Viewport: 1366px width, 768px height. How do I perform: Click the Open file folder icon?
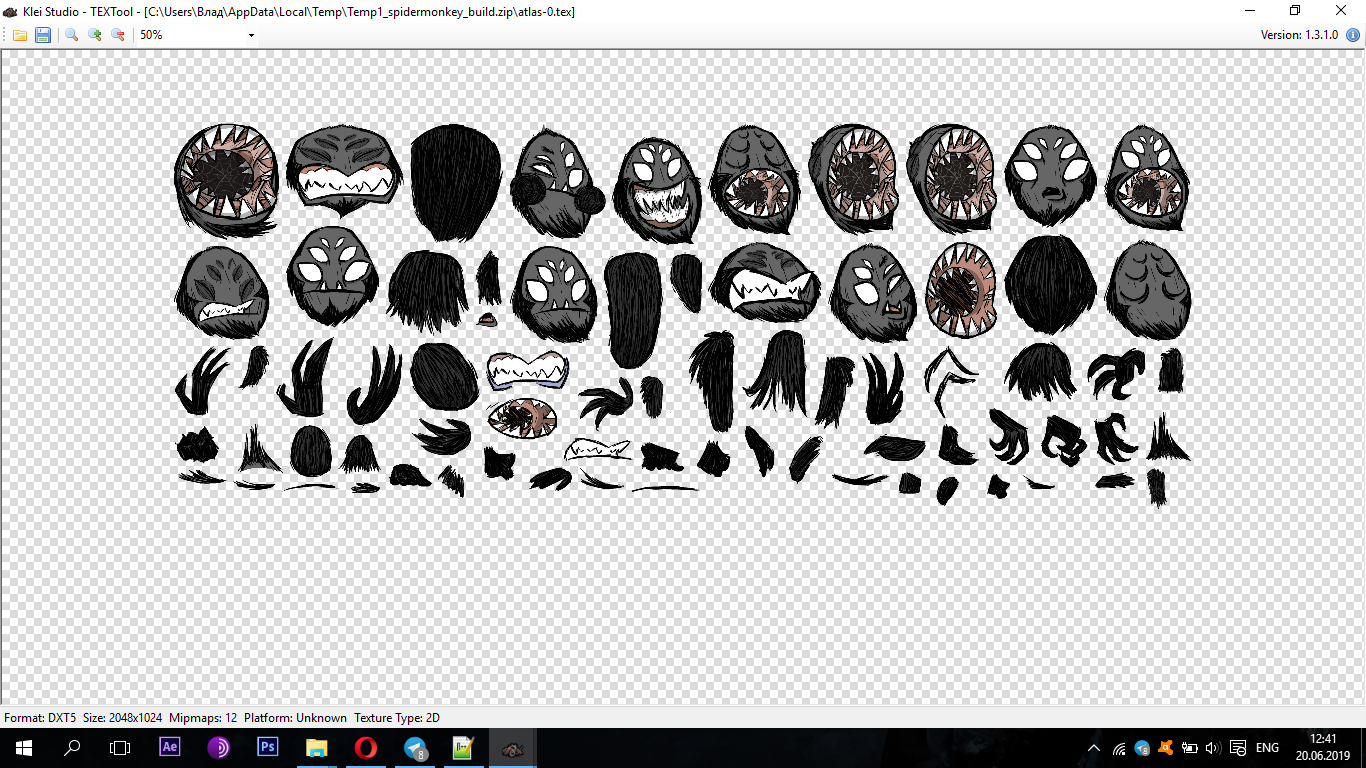20,35
